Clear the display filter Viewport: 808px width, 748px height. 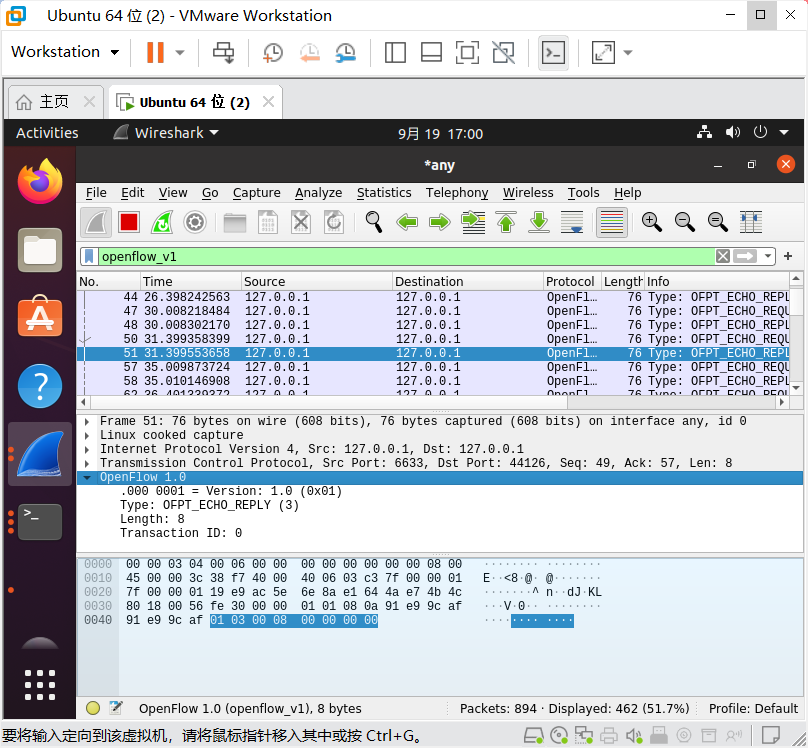coord(723,256)
